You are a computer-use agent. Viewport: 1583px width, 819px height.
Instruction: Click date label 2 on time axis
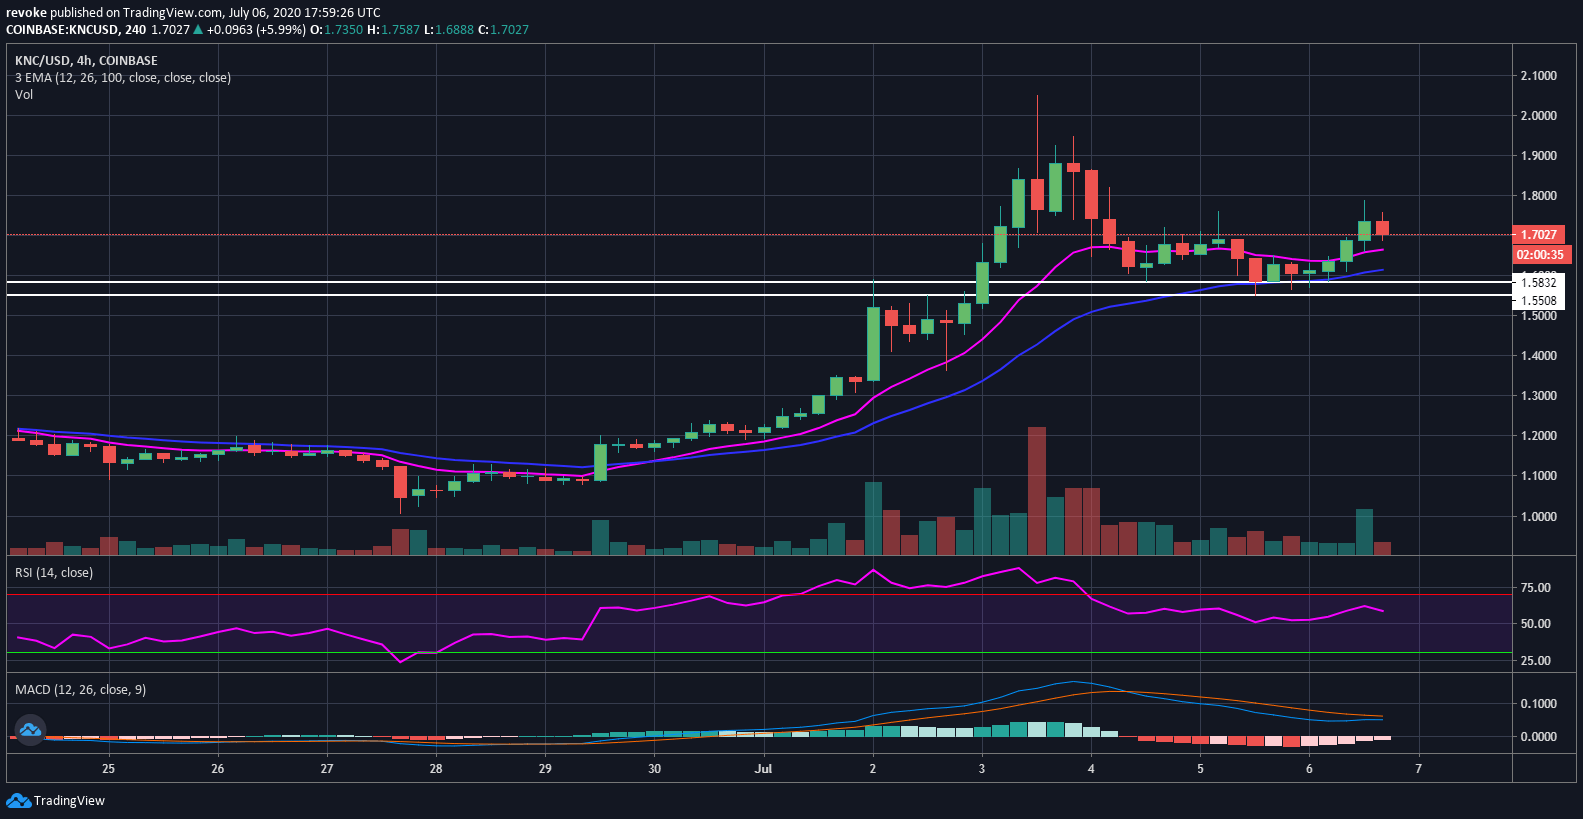pos(873,769)
